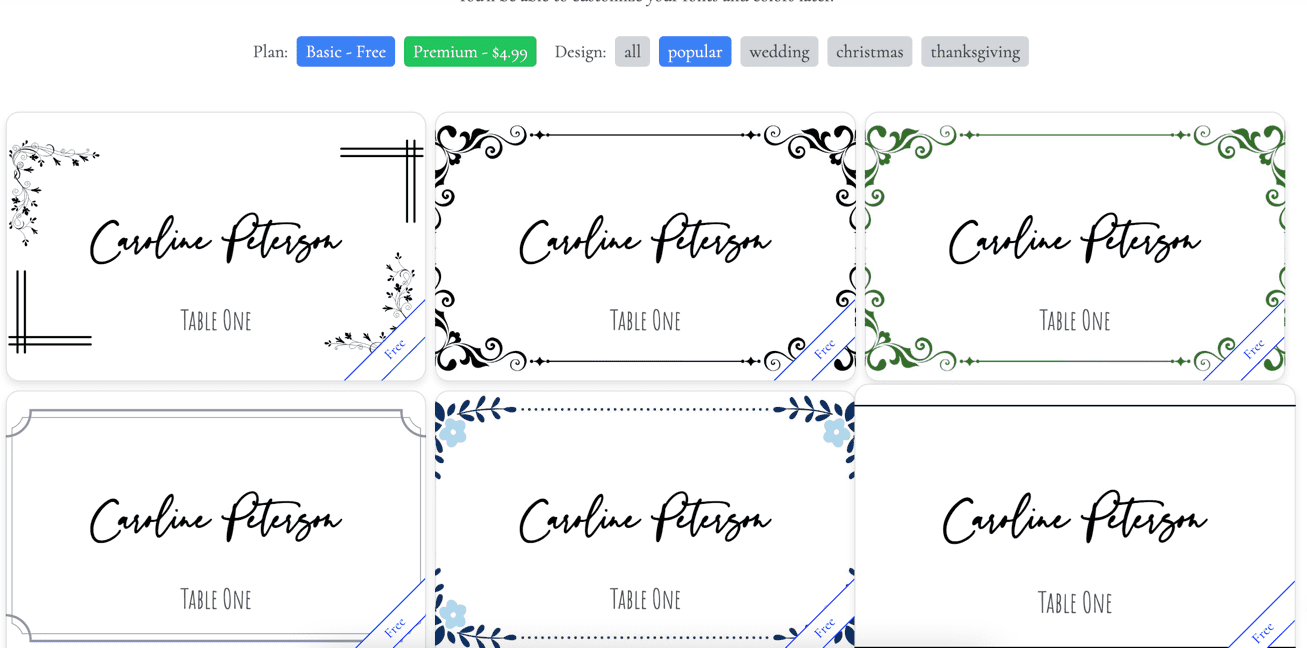Filter designs by christmas

click(x=869, y=52)
